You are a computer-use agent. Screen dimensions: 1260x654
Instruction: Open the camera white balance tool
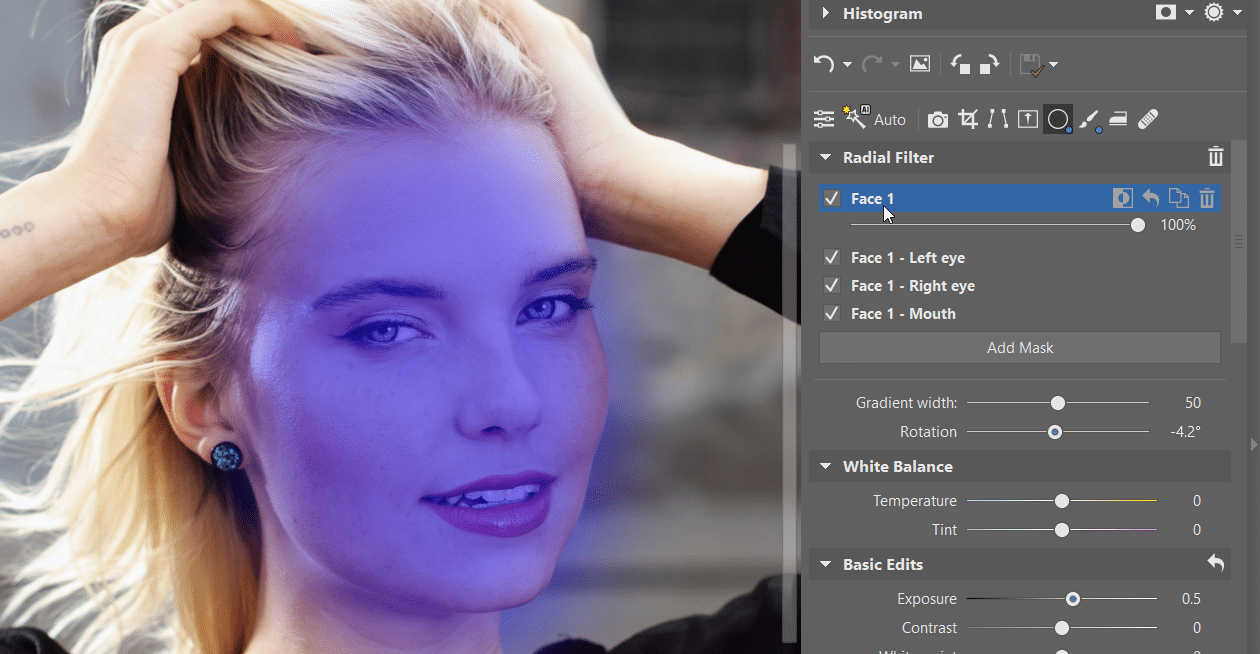coord(938,118)
